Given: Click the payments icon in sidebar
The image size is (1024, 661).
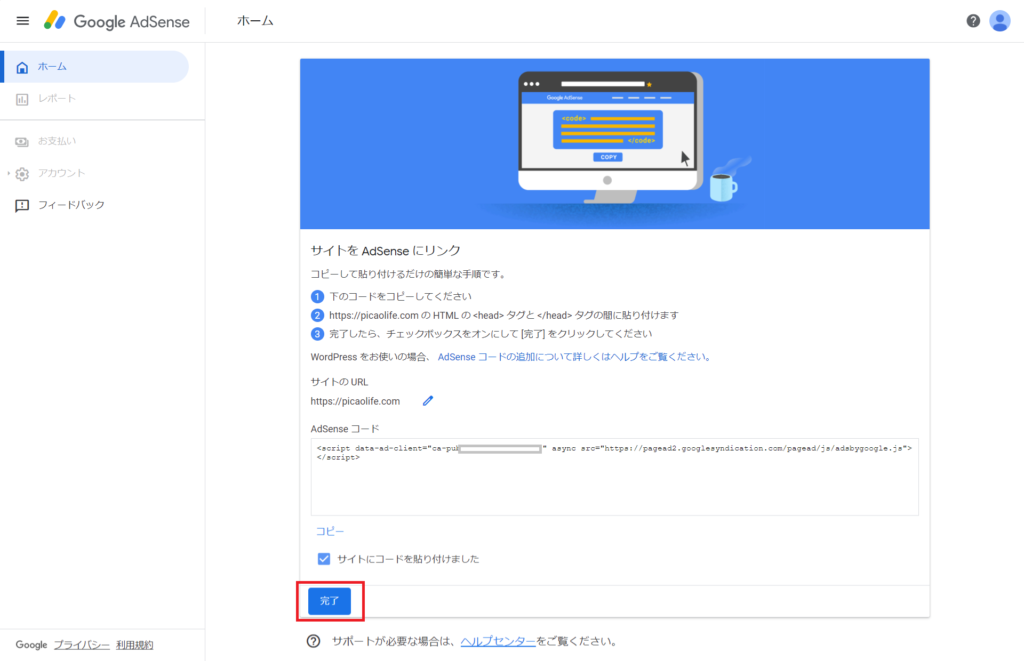Looking at the screenshot, I should tap(22, 142).
